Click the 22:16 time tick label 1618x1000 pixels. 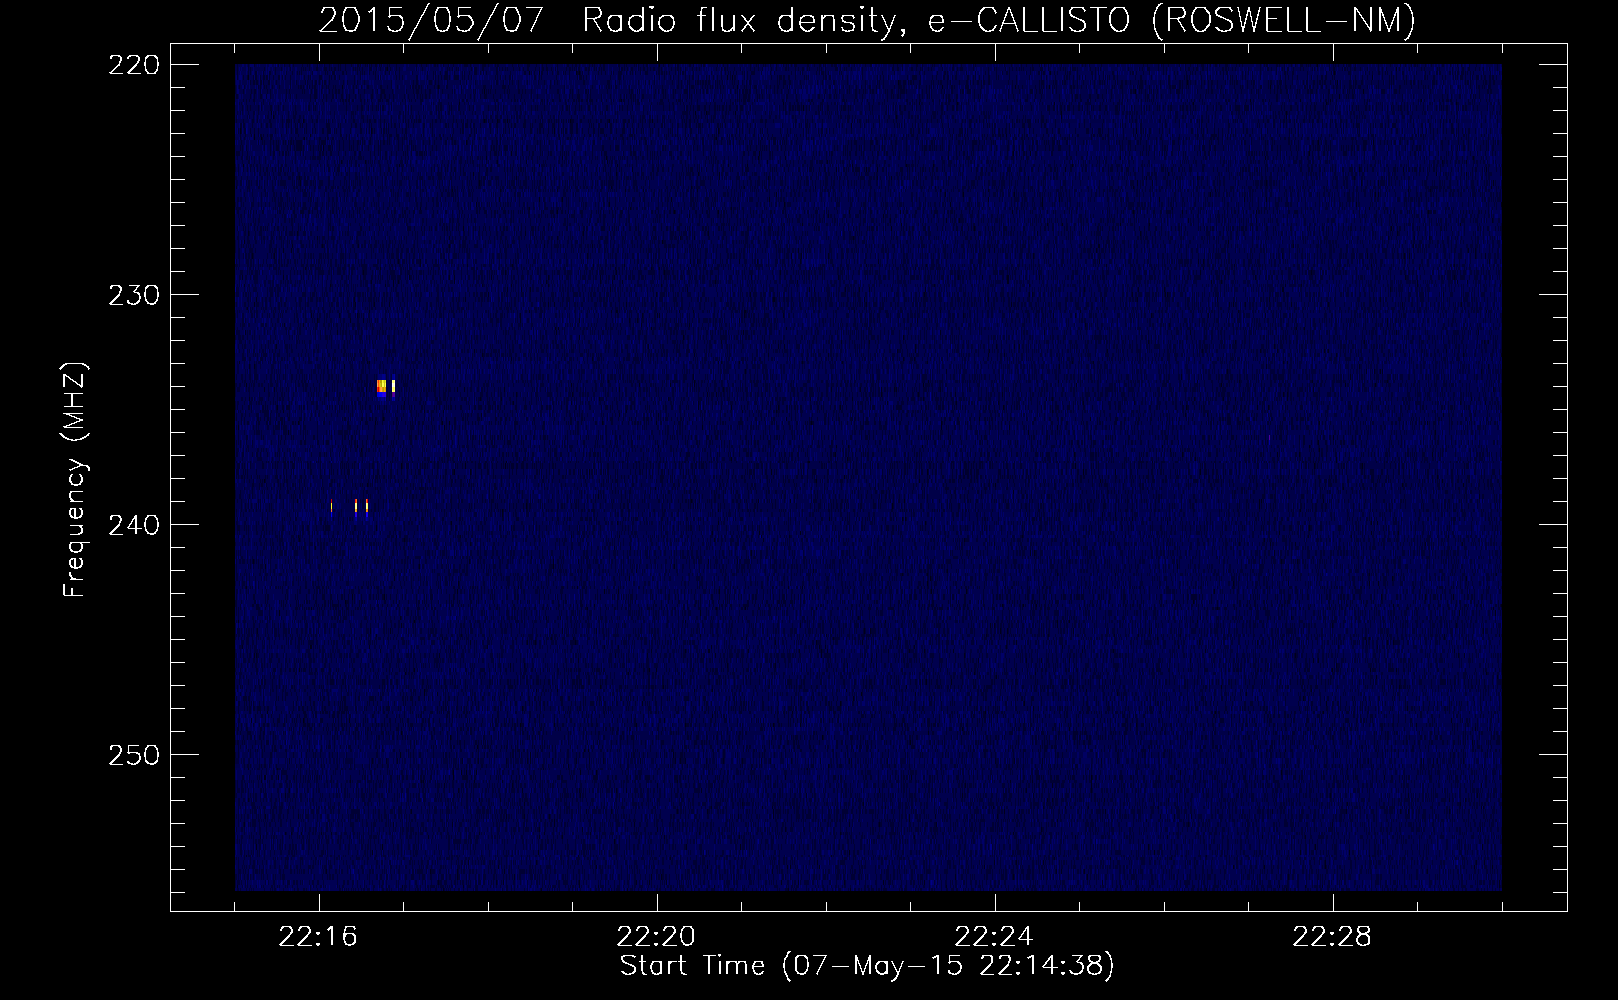coord(319,937)
